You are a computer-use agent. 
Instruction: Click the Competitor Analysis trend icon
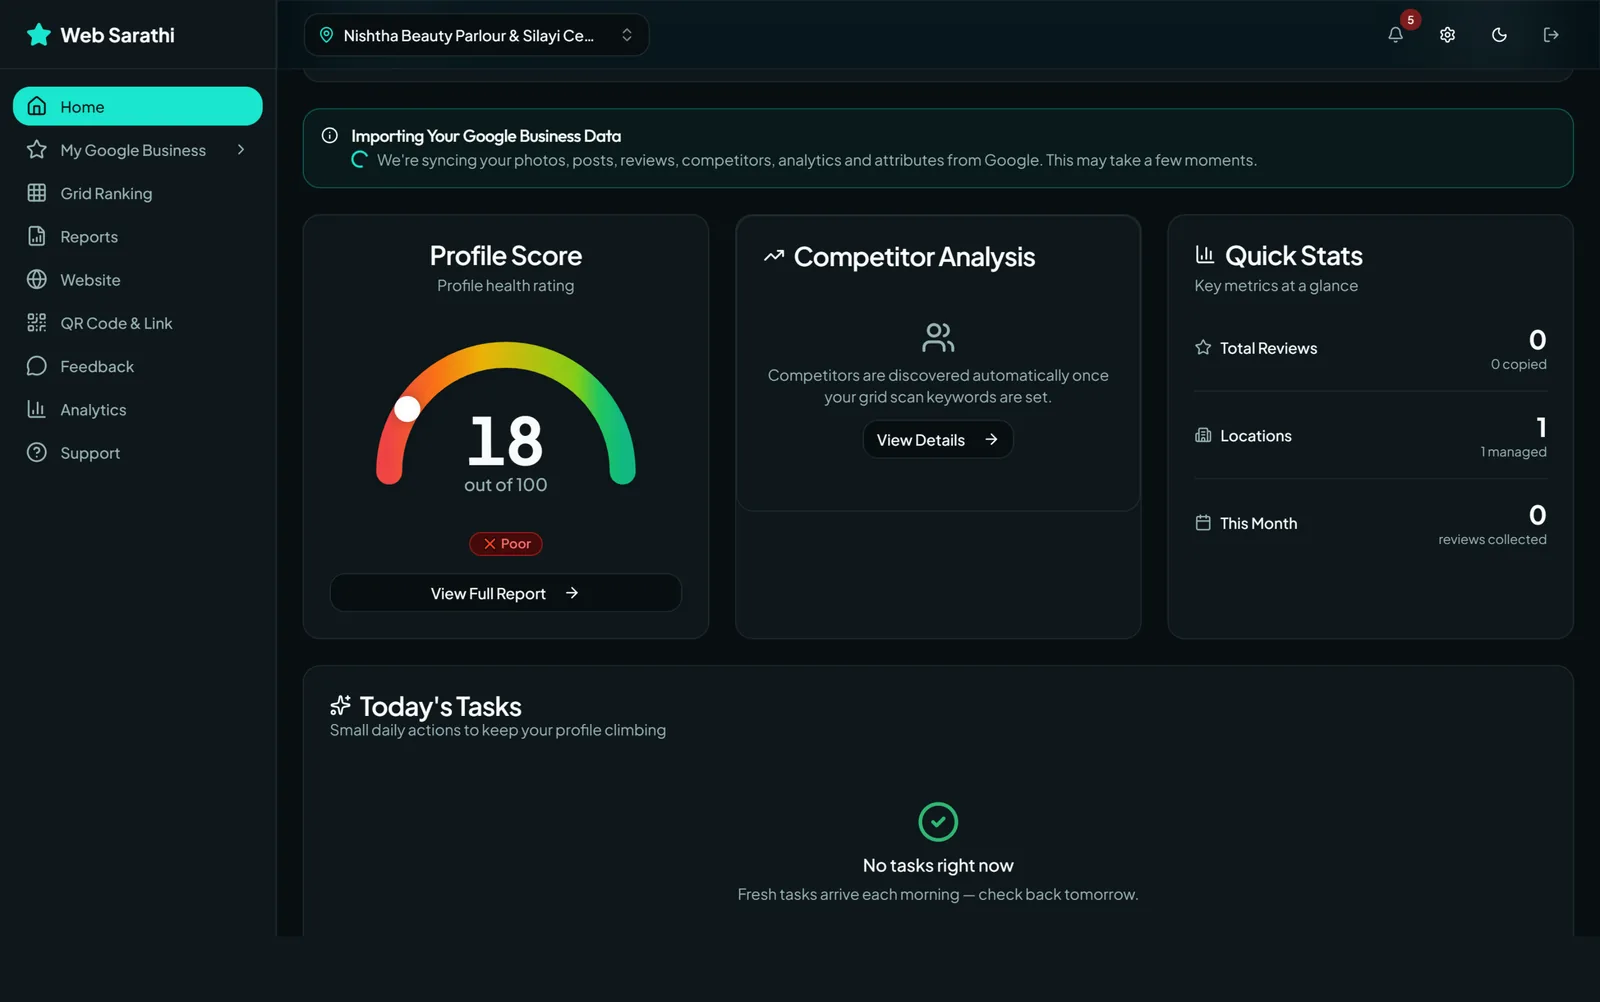(x=774, y=257)
